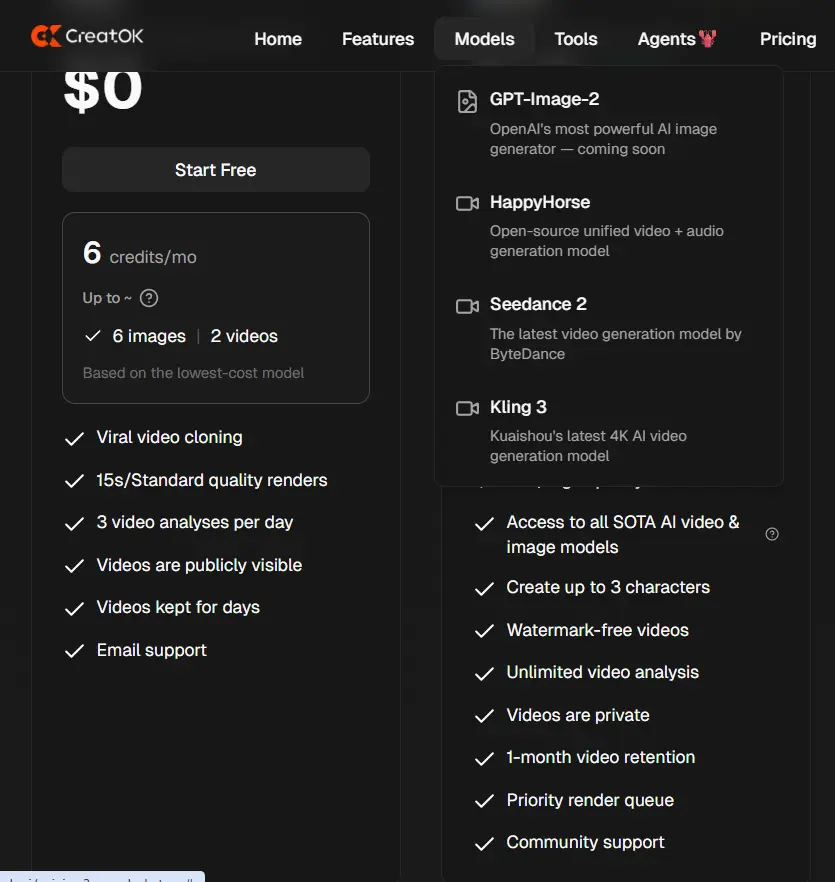
Task: Click the checkmark beside Videos are publicly visible
Action: [74, 566]
